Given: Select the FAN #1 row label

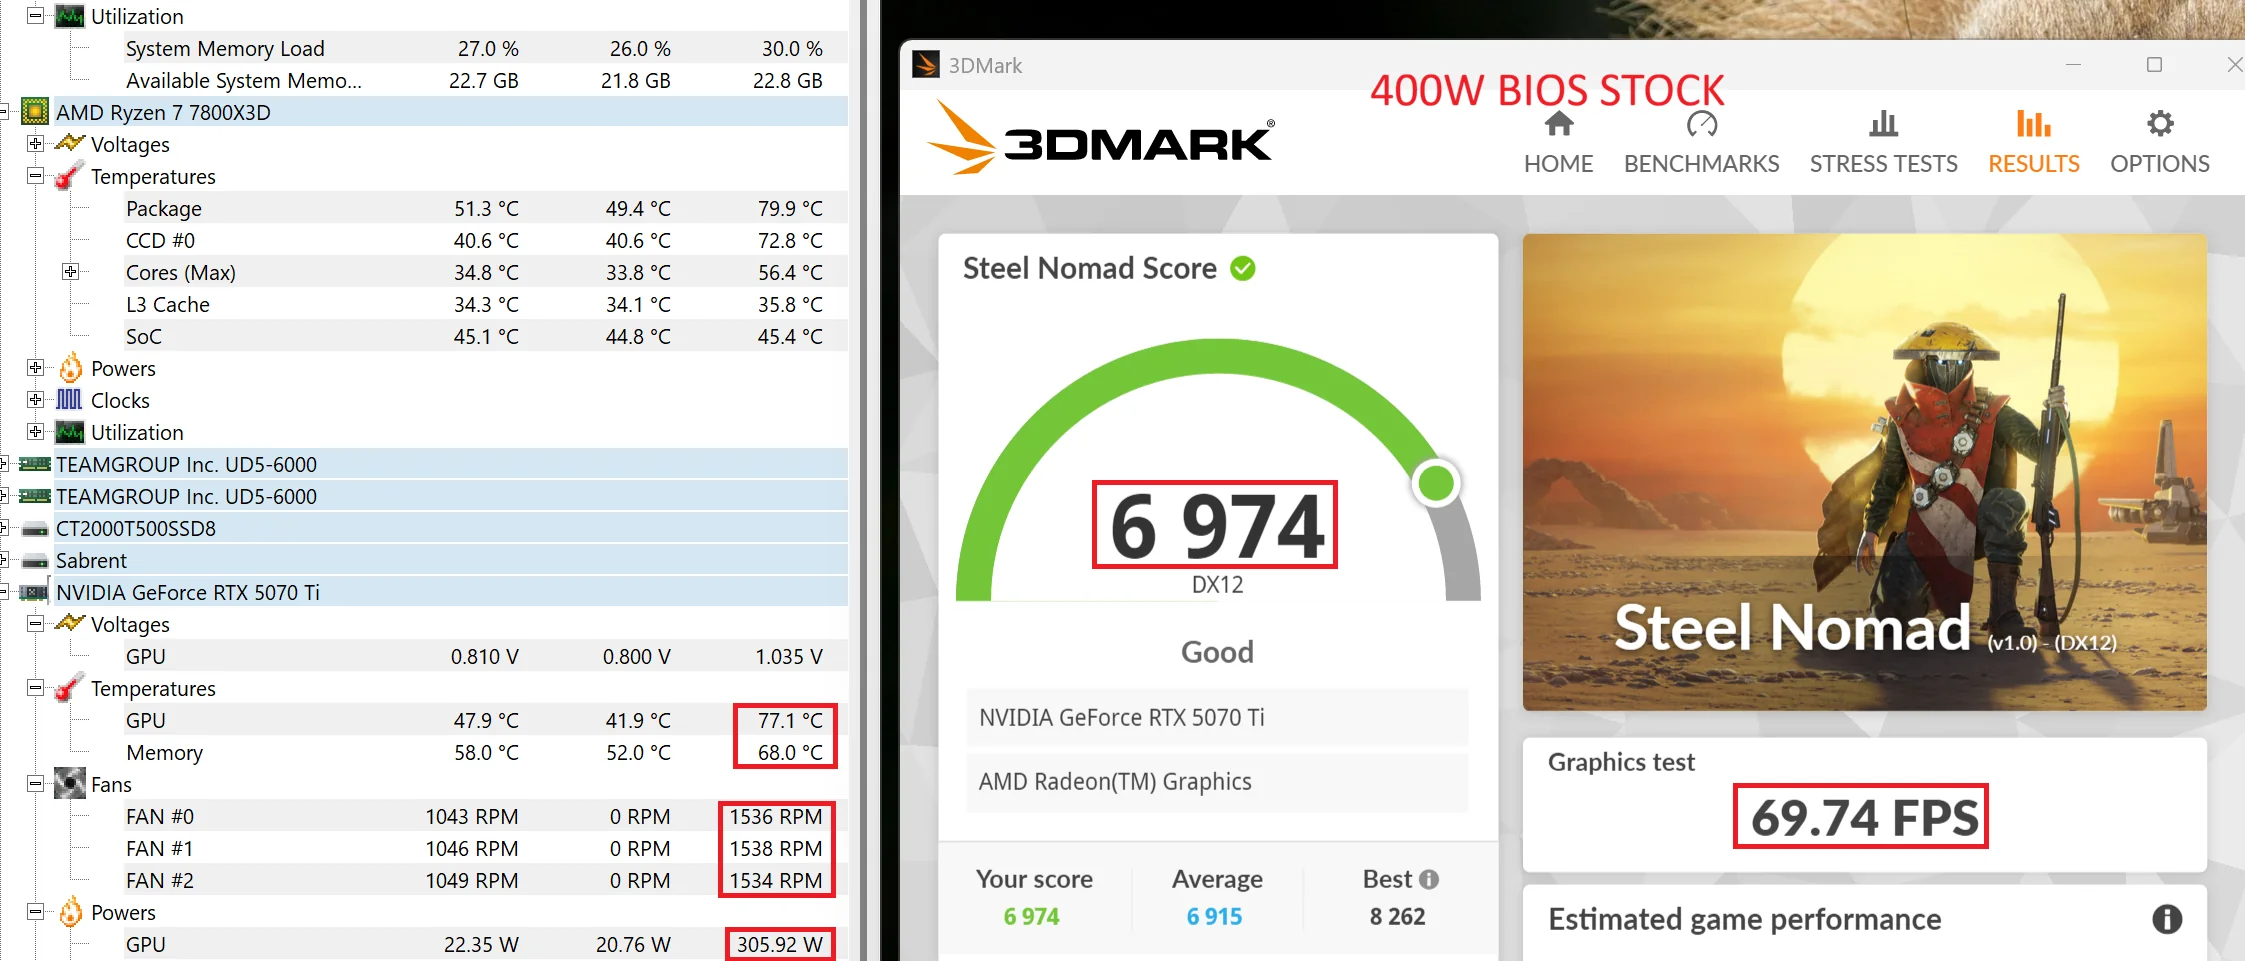Looking at the screenshot, I should click(x=160, y=848).
